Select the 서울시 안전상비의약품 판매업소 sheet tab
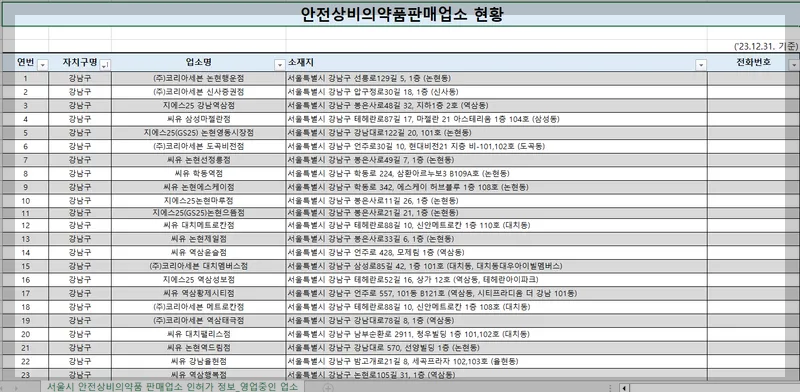The height and width of the screenshot is (392, 800). [172, 386]
